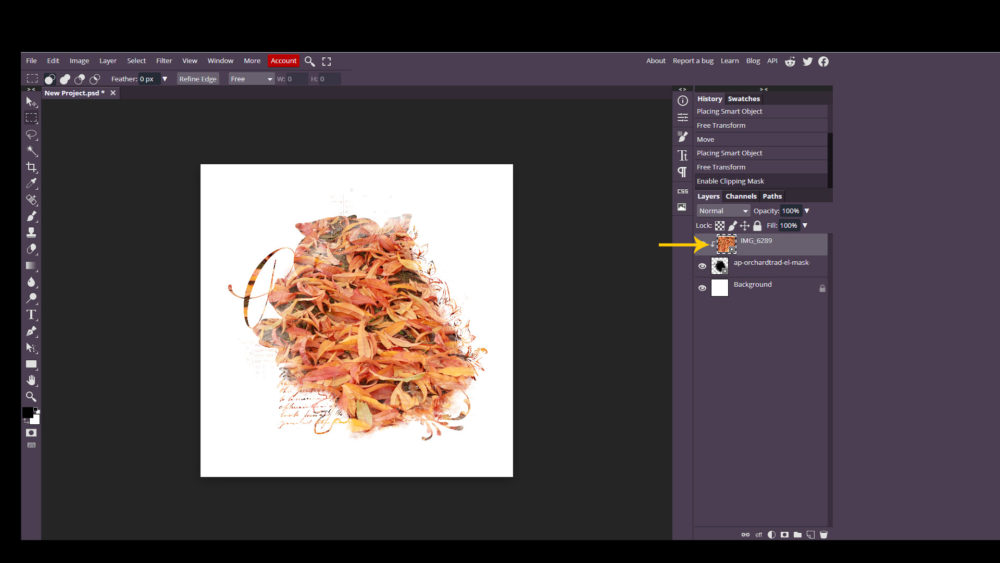The height and width of the screenshot is (563, 1000).
Task: Select the Lasso tool
Action: pos(31,134)
